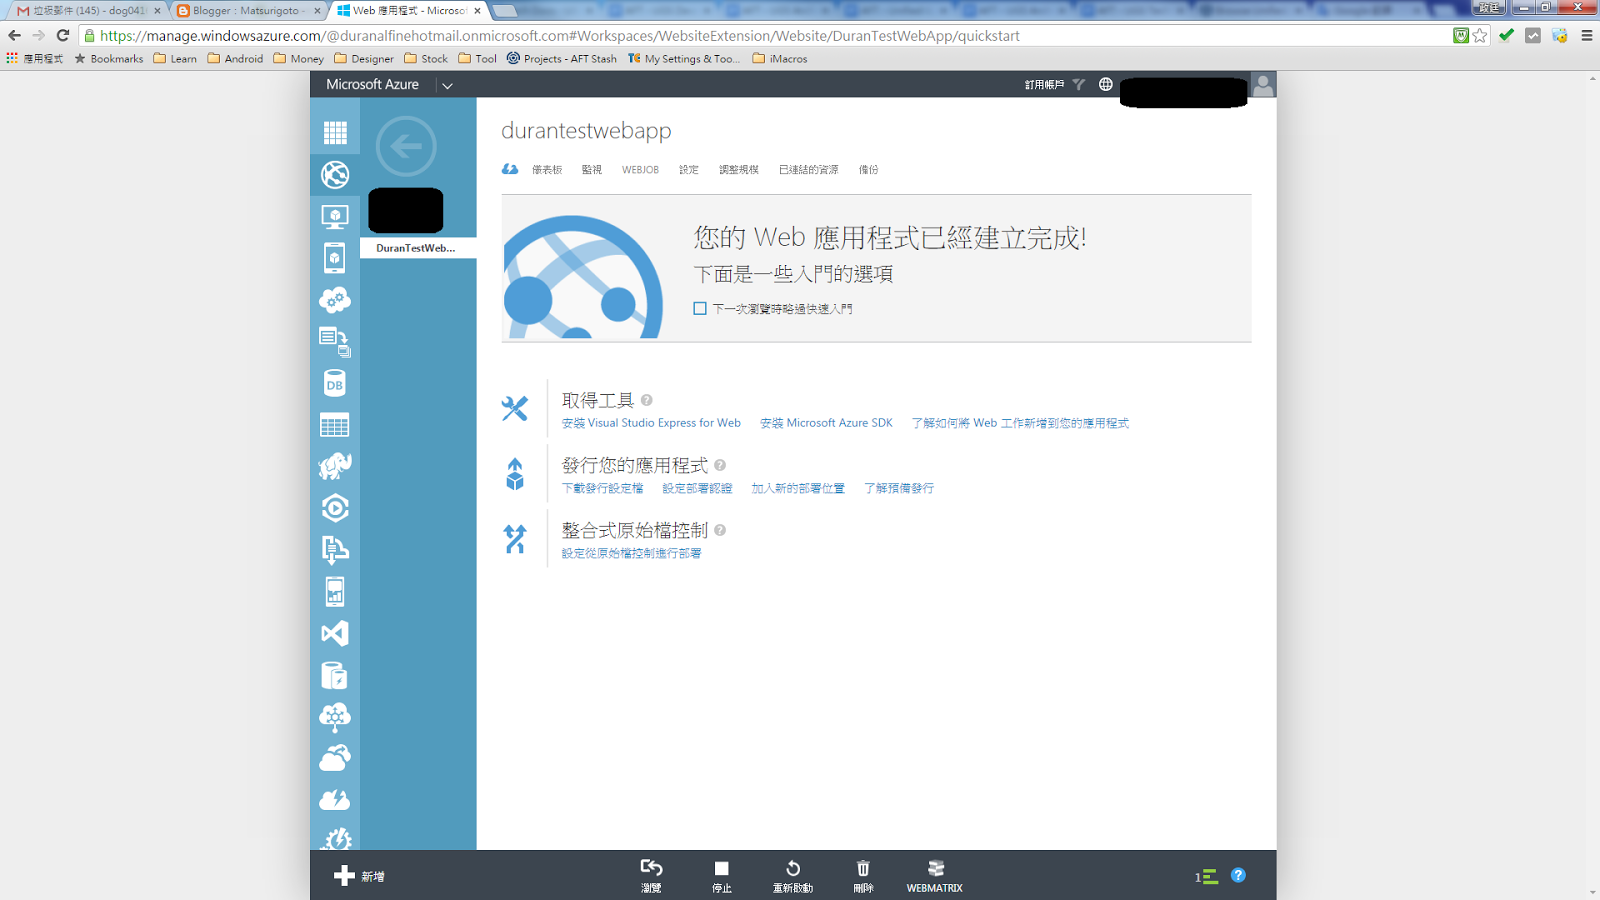The width and height of the screenshot is (1600, 900).
Task: Open the phone with chart icon in sidebar
Action: tap(335, 592)
